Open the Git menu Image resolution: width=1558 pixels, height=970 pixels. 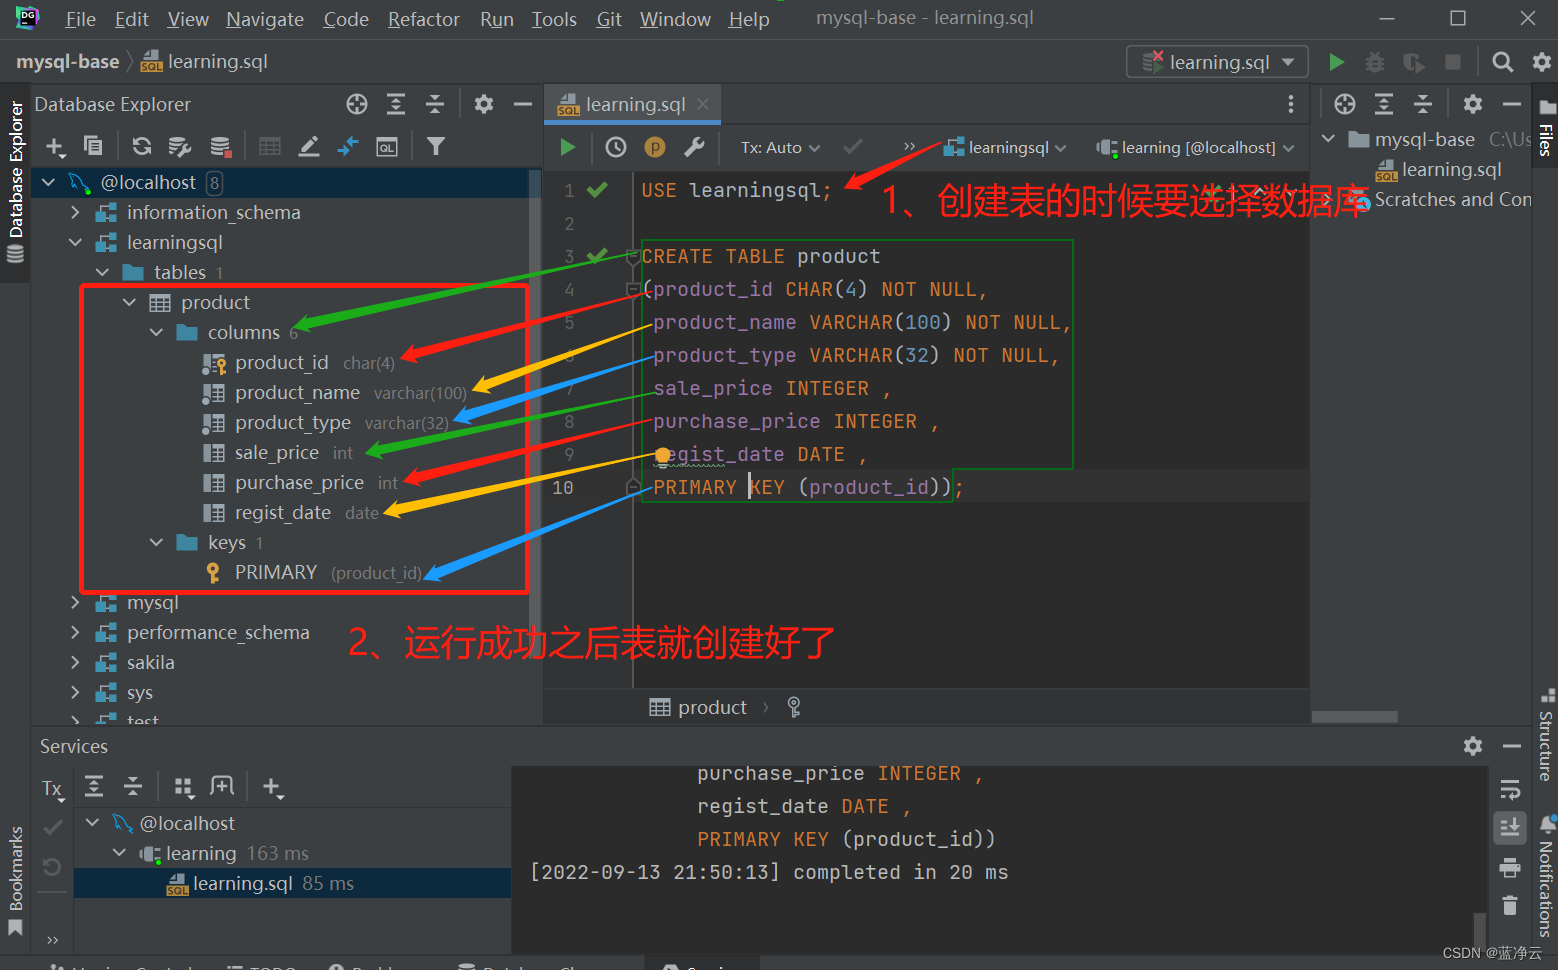tap(609, 19)
